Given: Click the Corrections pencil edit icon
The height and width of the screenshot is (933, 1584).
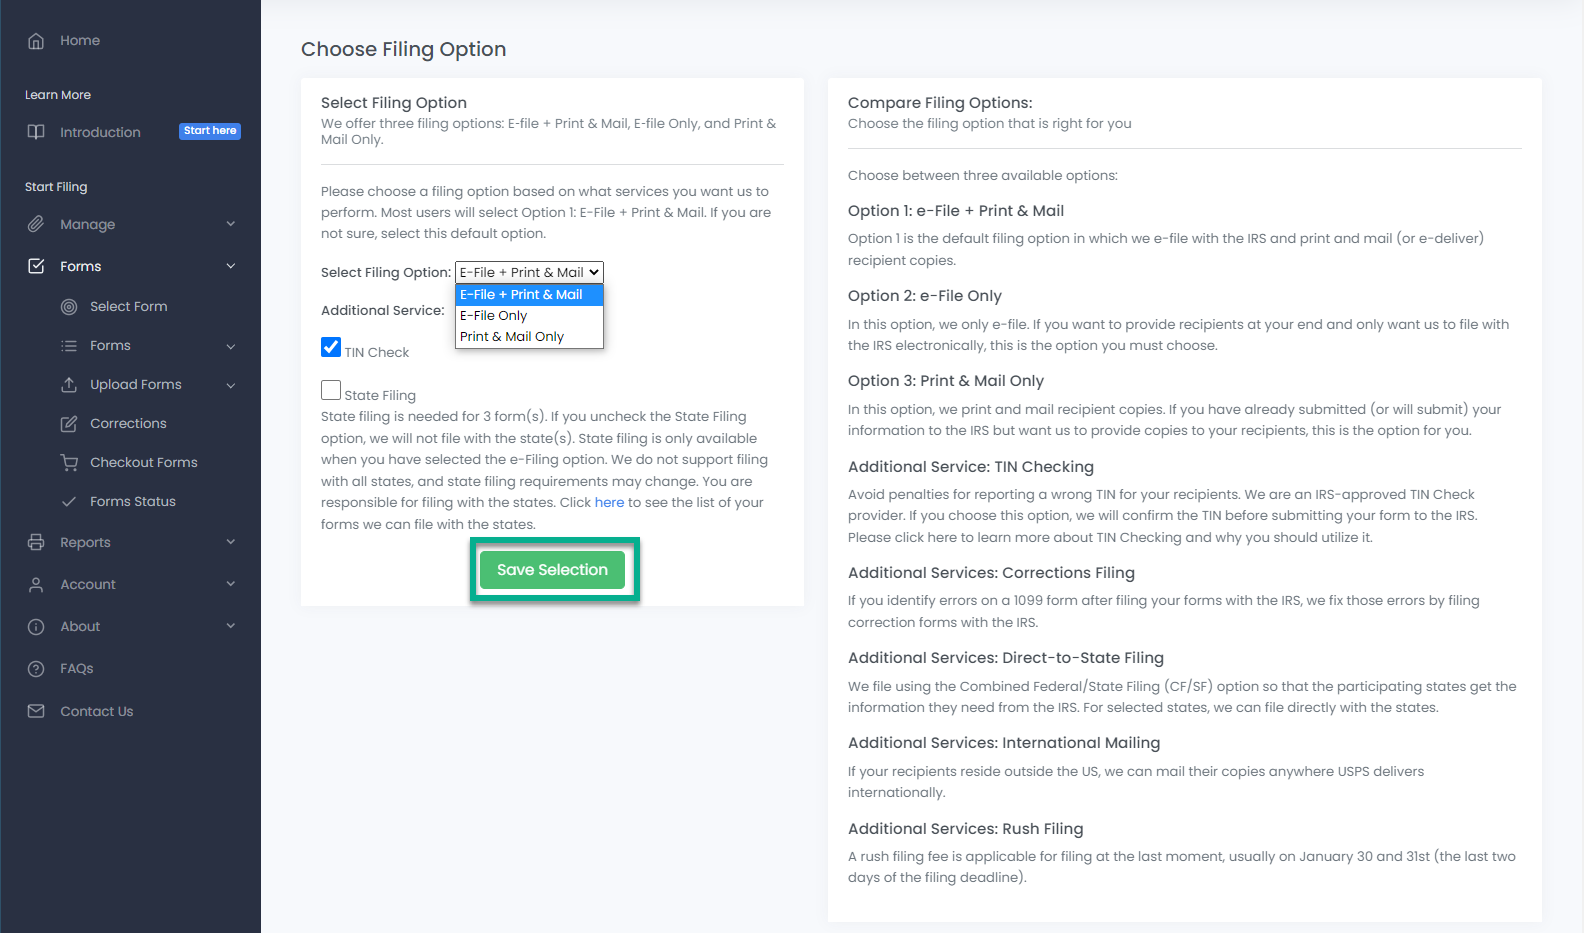Looking at the screenshot, I should [69, 424].
